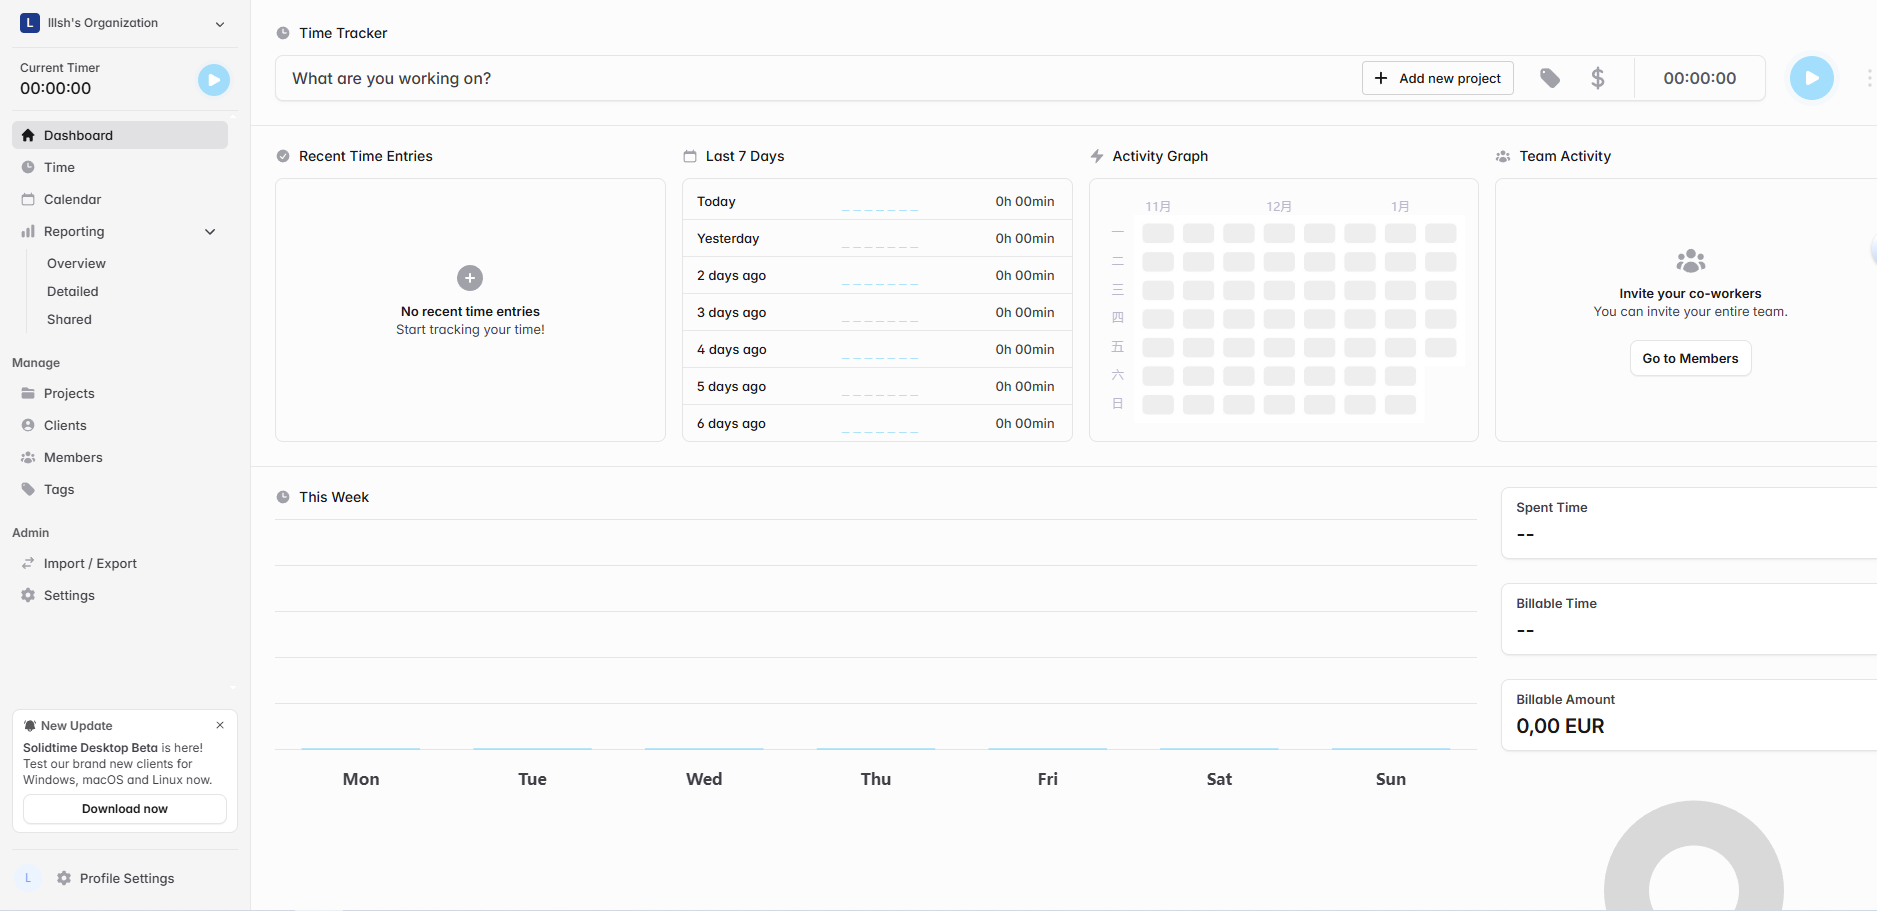This screenshot has height=911, width=1877.
Task: Click the Profile Settings gear icon
Action: (64, 878)
